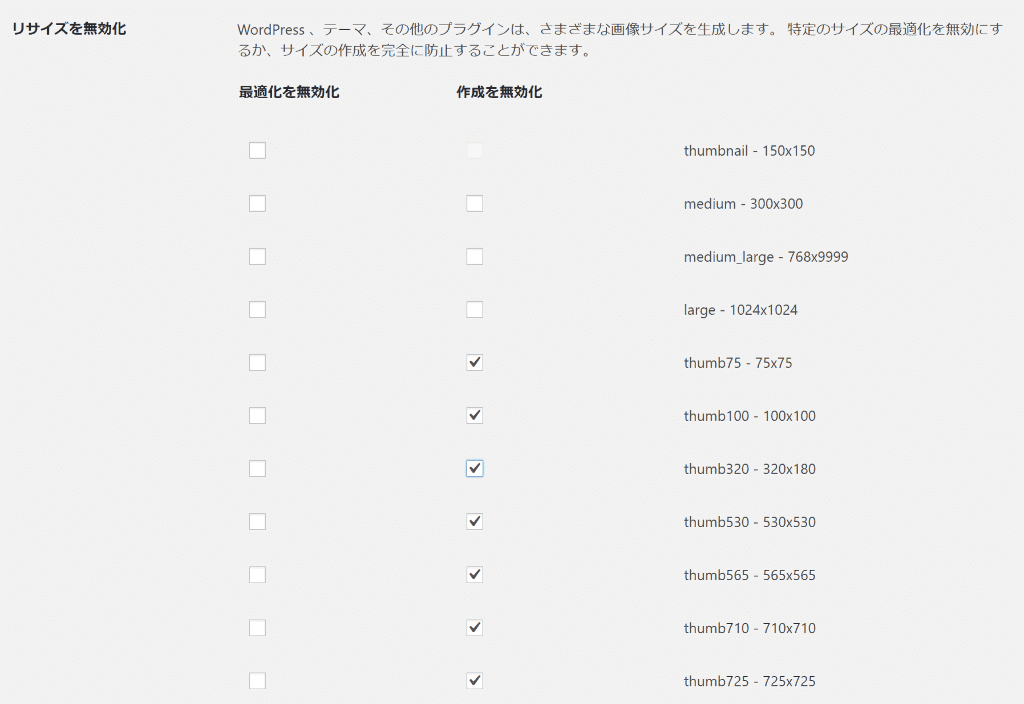Uncheck disable-creation for thumb725 725x725
Viewport: 1024px width, 704px height.
click(475, 681)
